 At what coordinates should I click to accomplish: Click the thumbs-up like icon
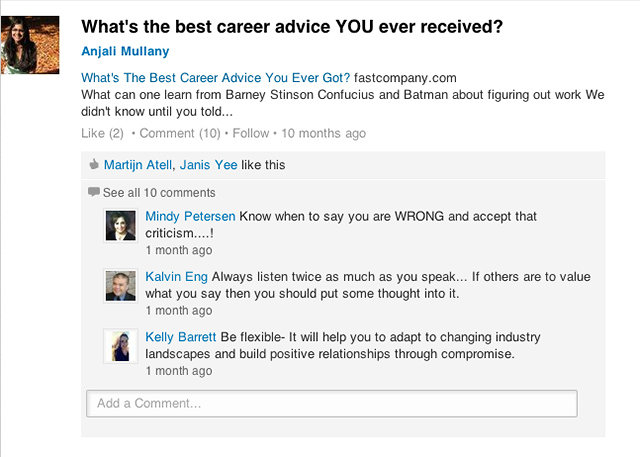point(94,164)
